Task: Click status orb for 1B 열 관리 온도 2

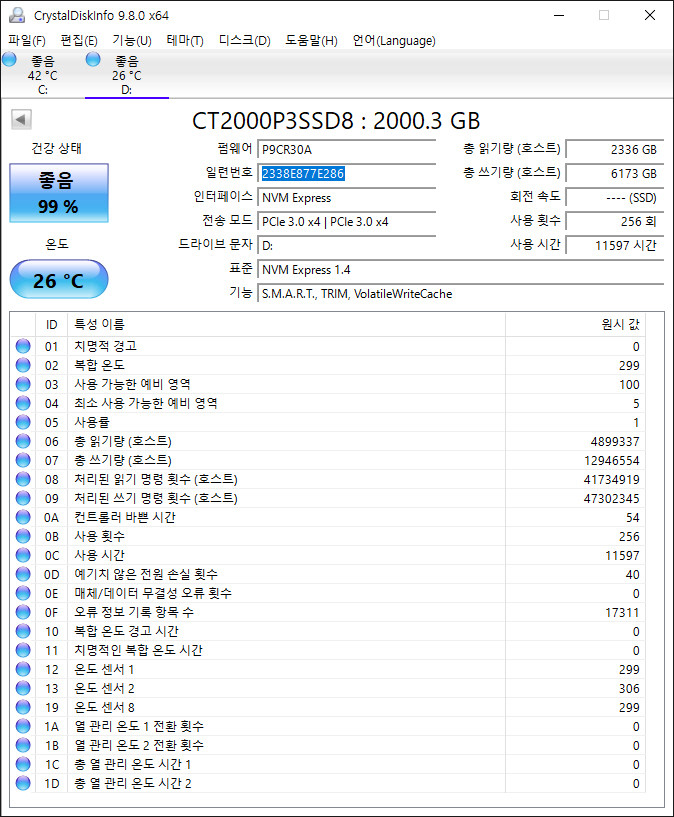Action: [23, 745]
